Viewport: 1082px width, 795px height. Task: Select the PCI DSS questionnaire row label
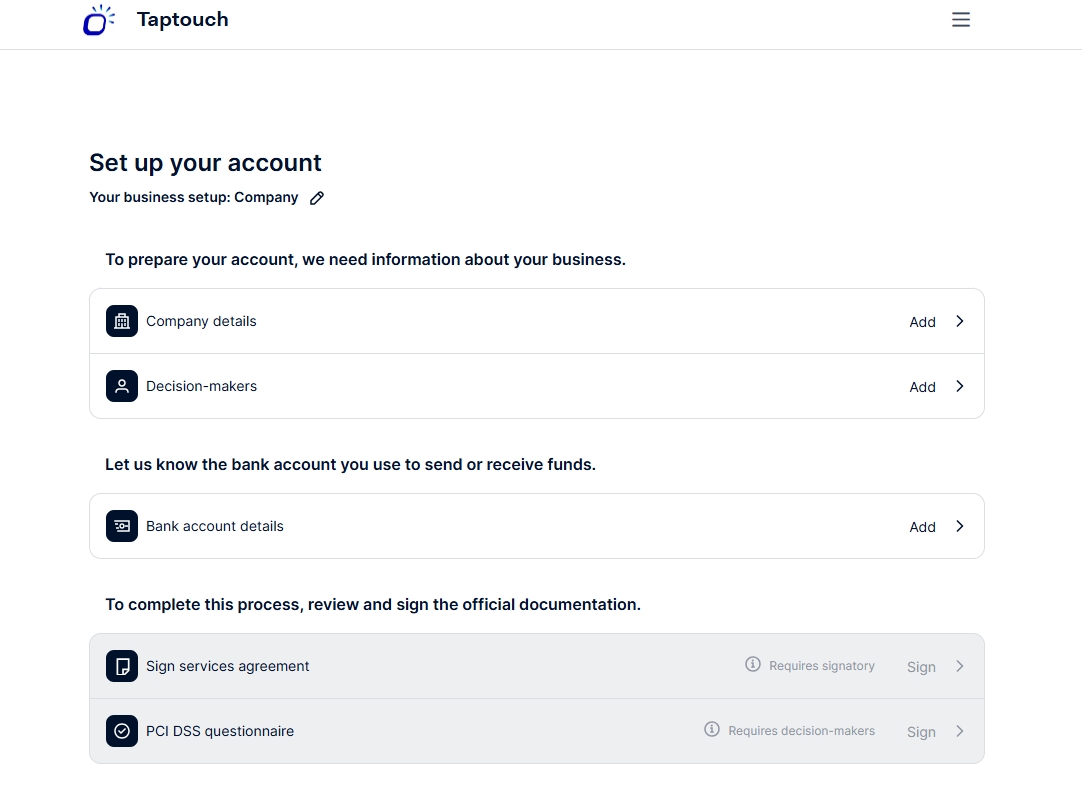(x=220, y=731)
